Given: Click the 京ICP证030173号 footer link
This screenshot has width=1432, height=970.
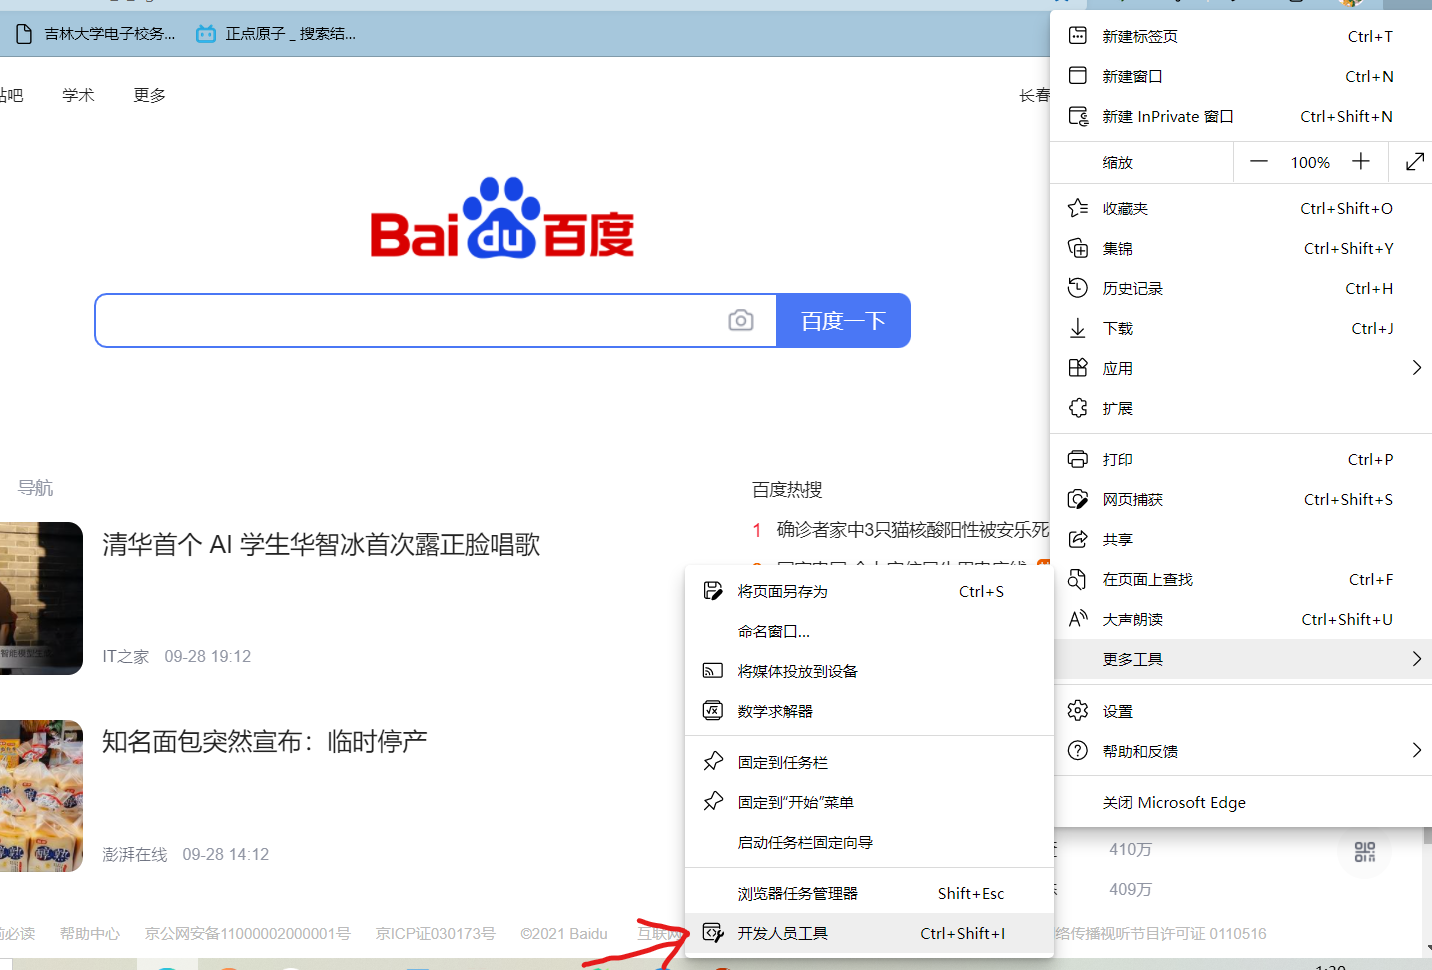Looking at the screenshot, I should [x=436, y=933].
